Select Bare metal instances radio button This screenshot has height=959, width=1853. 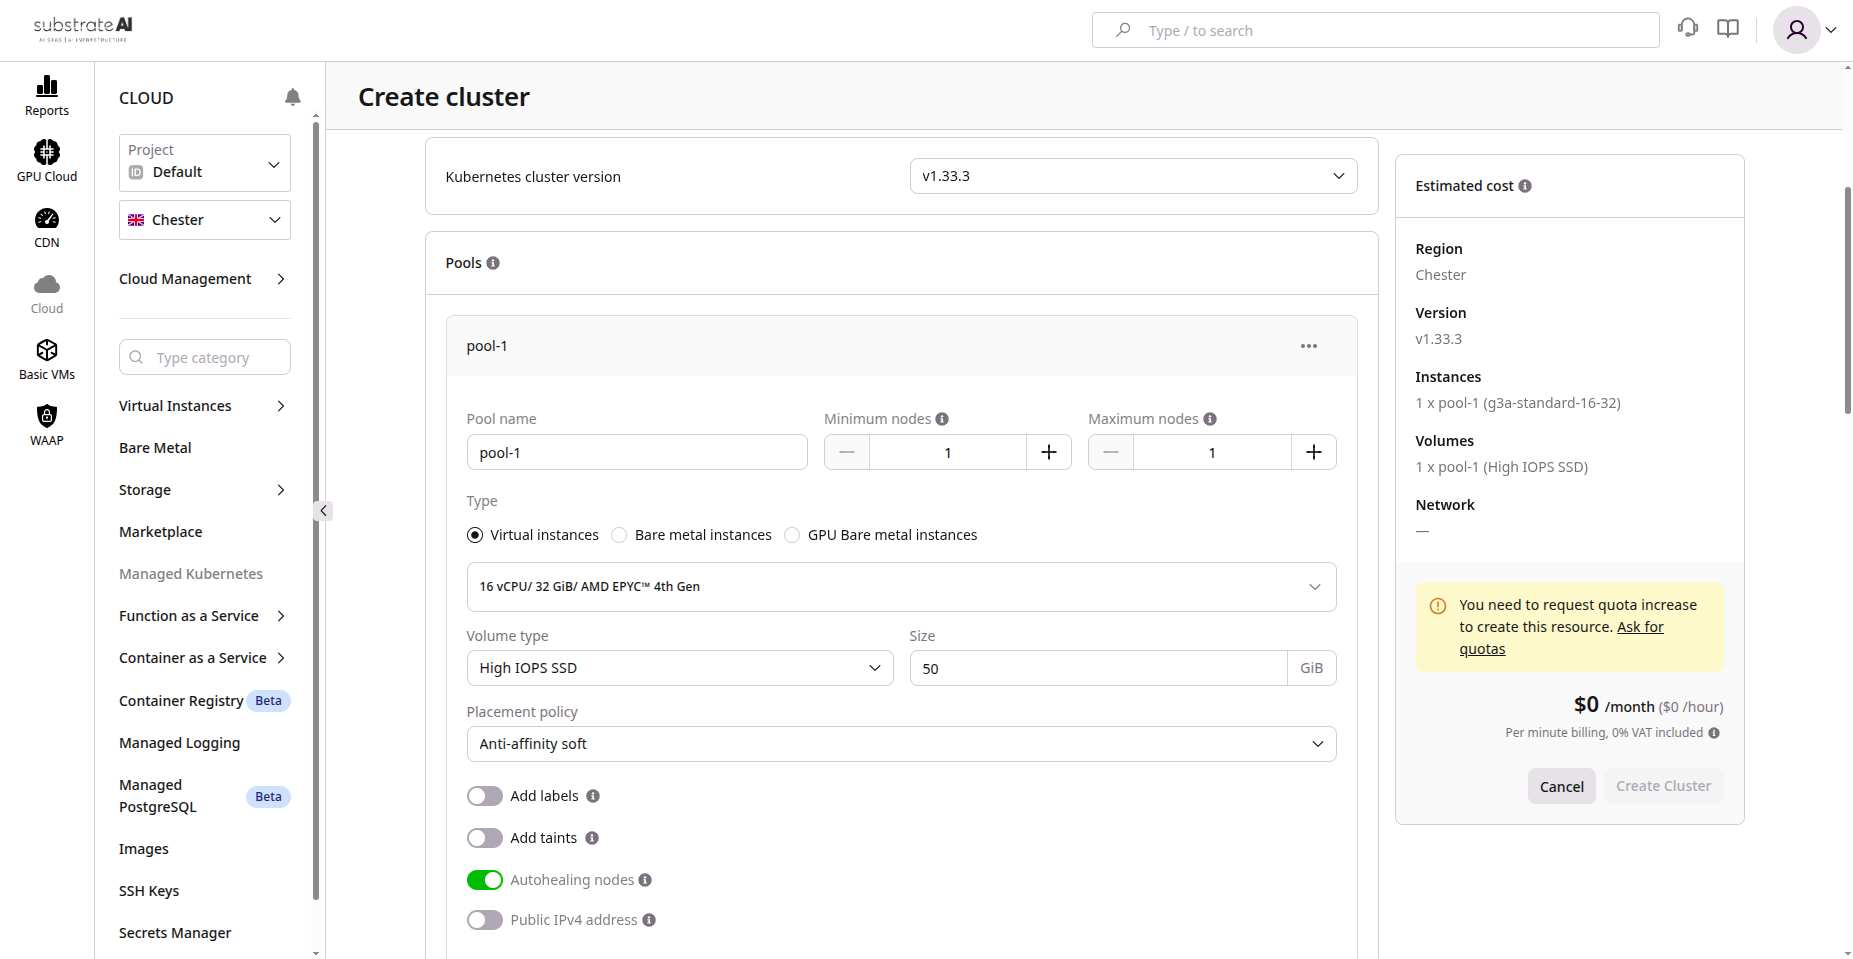[618, 534]
